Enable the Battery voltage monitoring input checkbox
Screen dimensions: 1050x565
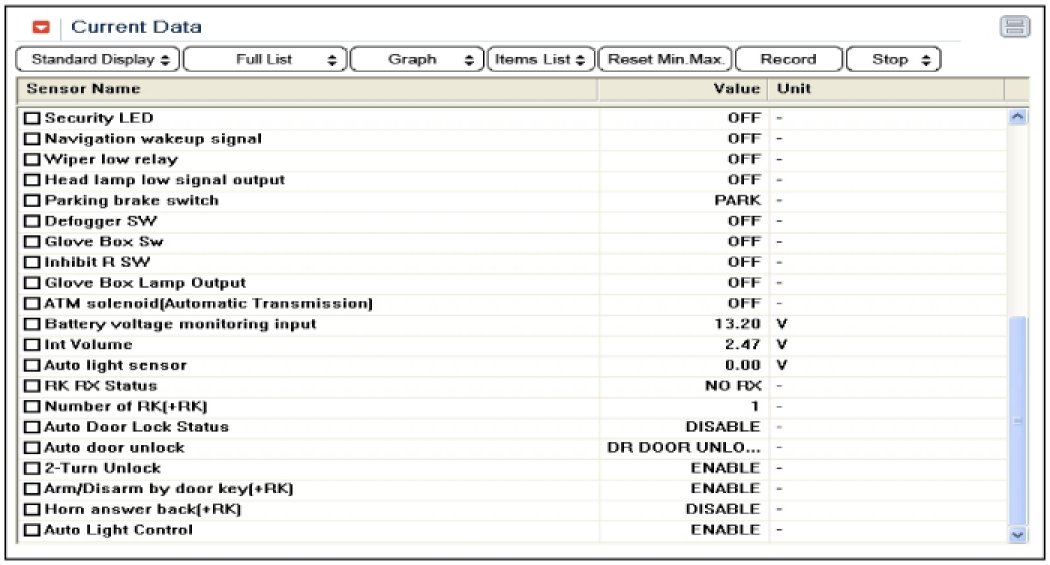(32, 324)
